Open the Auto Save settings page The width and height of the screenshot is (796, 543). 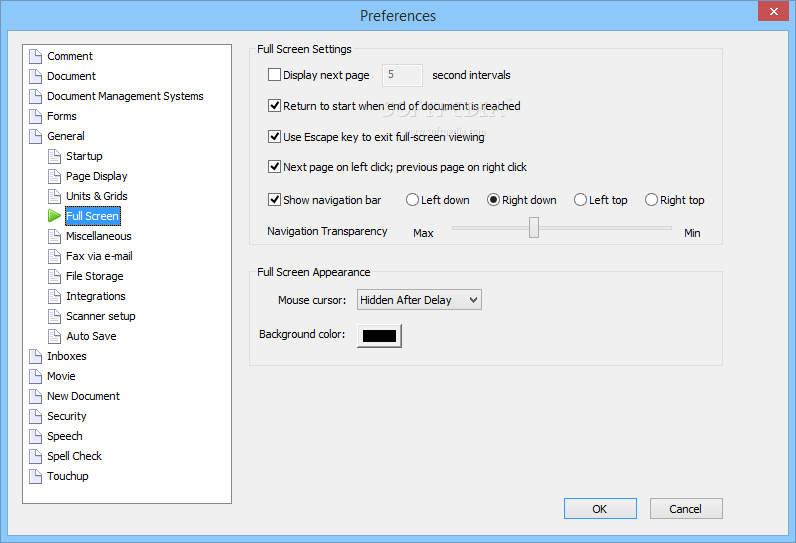(x=91, y=336)
